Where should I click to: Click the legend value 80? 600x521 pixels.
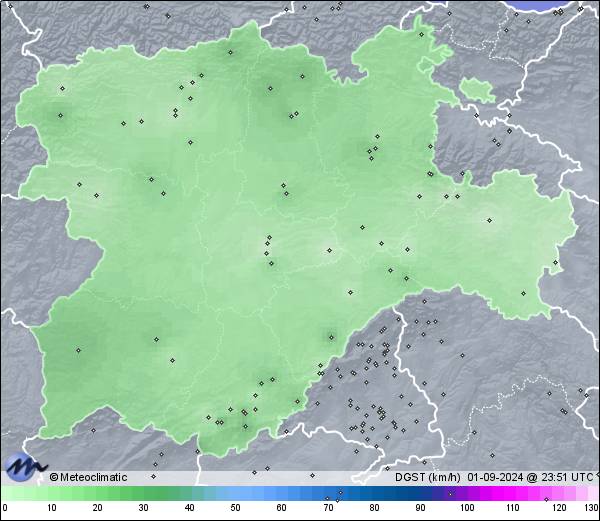[x=374, y=508]
